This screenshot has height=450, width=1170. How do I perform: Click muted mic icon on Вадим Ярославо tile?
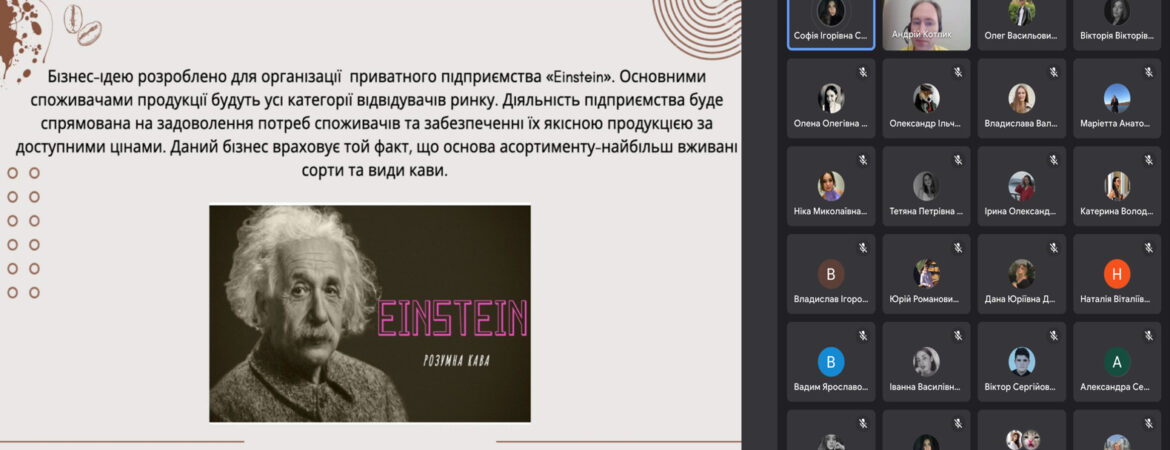tap(863, 335)
